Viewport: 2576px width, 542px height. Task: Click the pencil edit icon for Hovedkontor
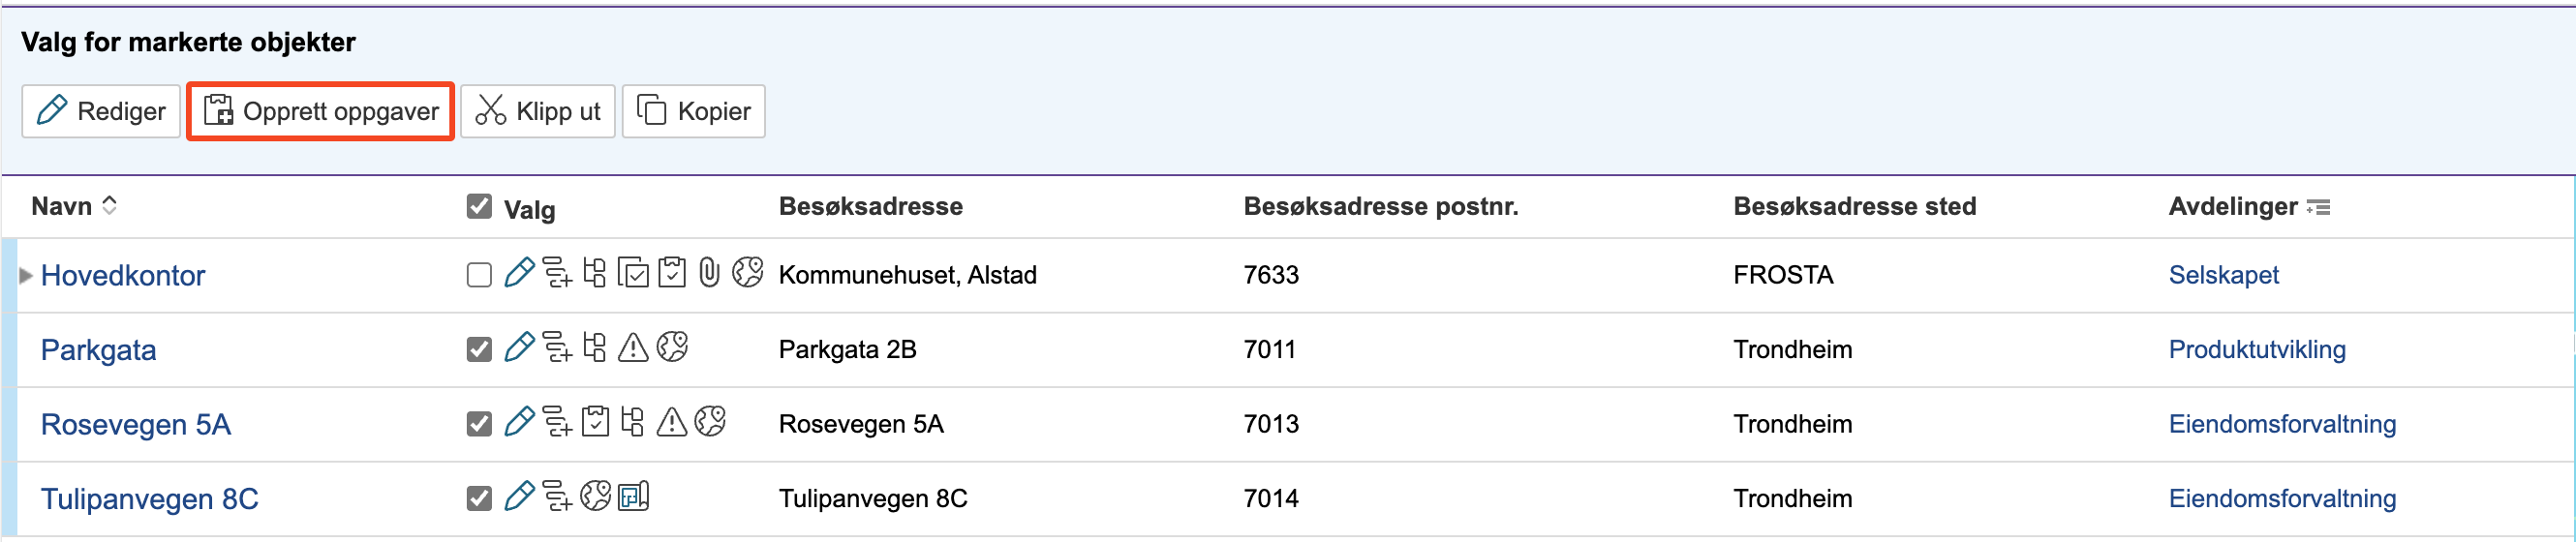[518, 273]
